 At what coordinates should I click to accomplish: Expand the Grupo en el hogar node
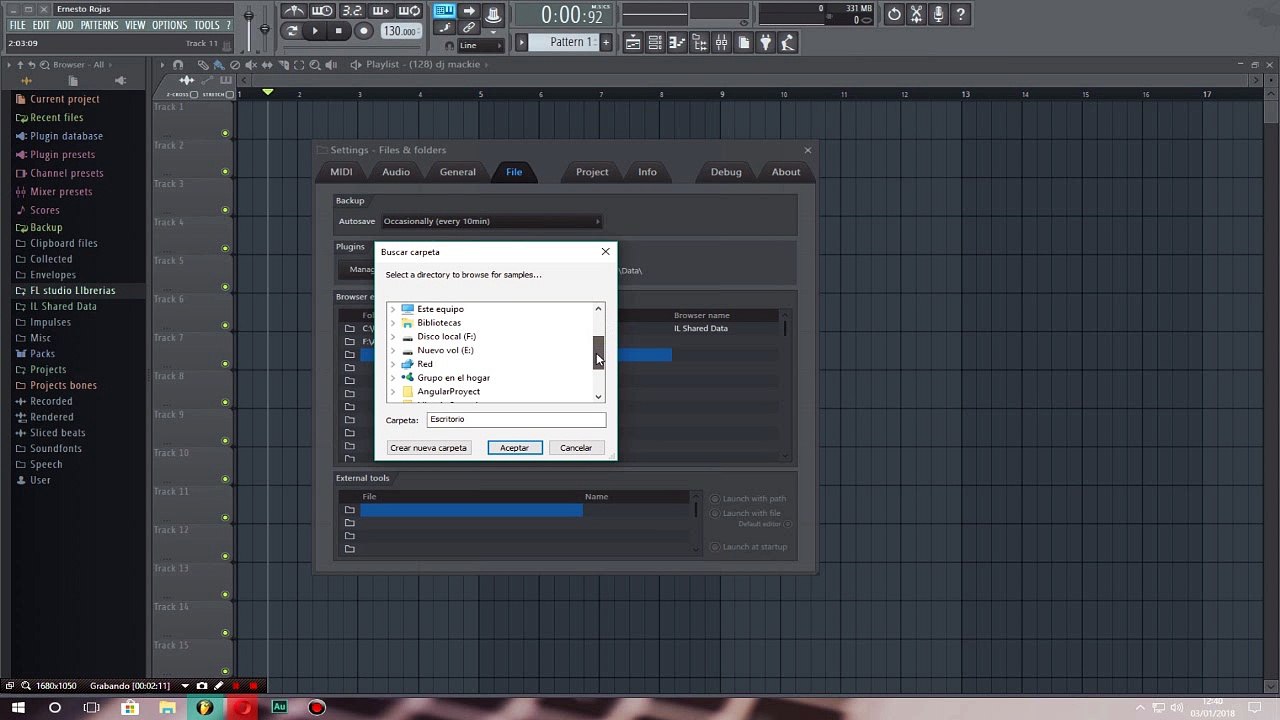[393, 378]
